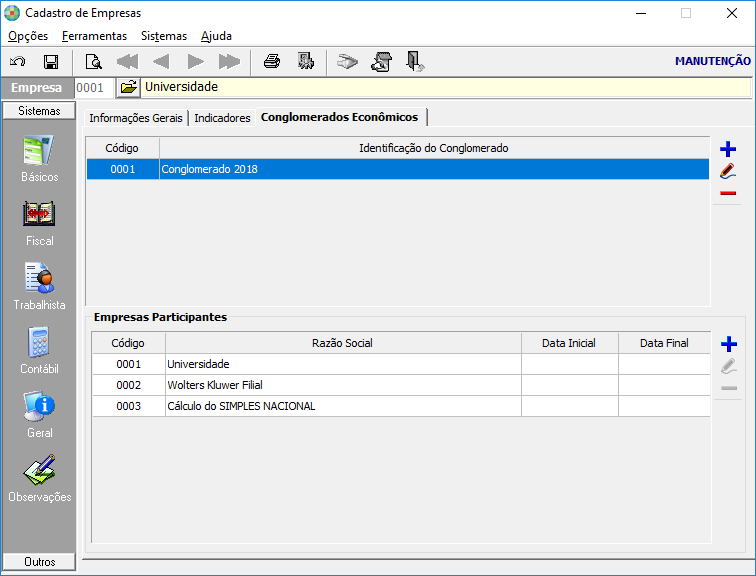
Task: Select the Conglomerados Econômicos tab
Action: [339, 117]
